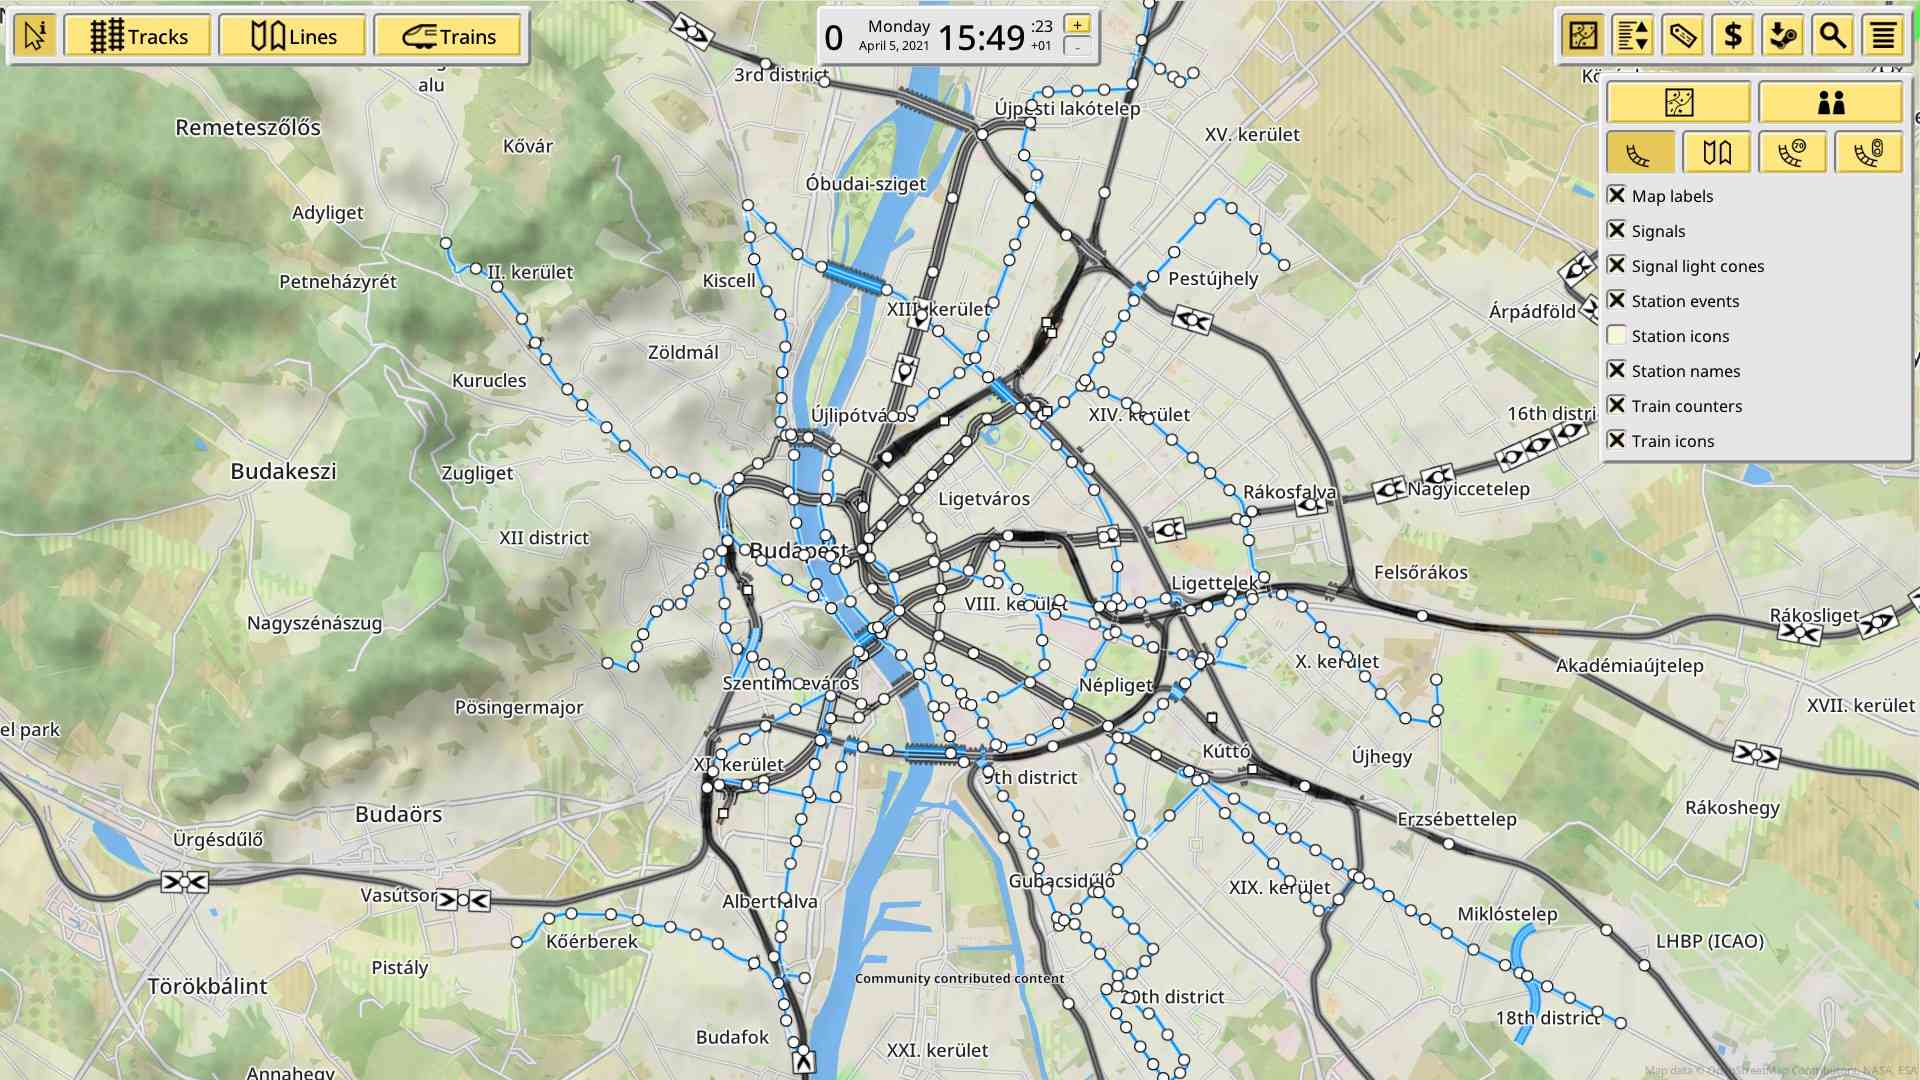Screen dimensions: 1920x1080
Task: Increase game speed with plus button
Action: (x=1077, y=25)
